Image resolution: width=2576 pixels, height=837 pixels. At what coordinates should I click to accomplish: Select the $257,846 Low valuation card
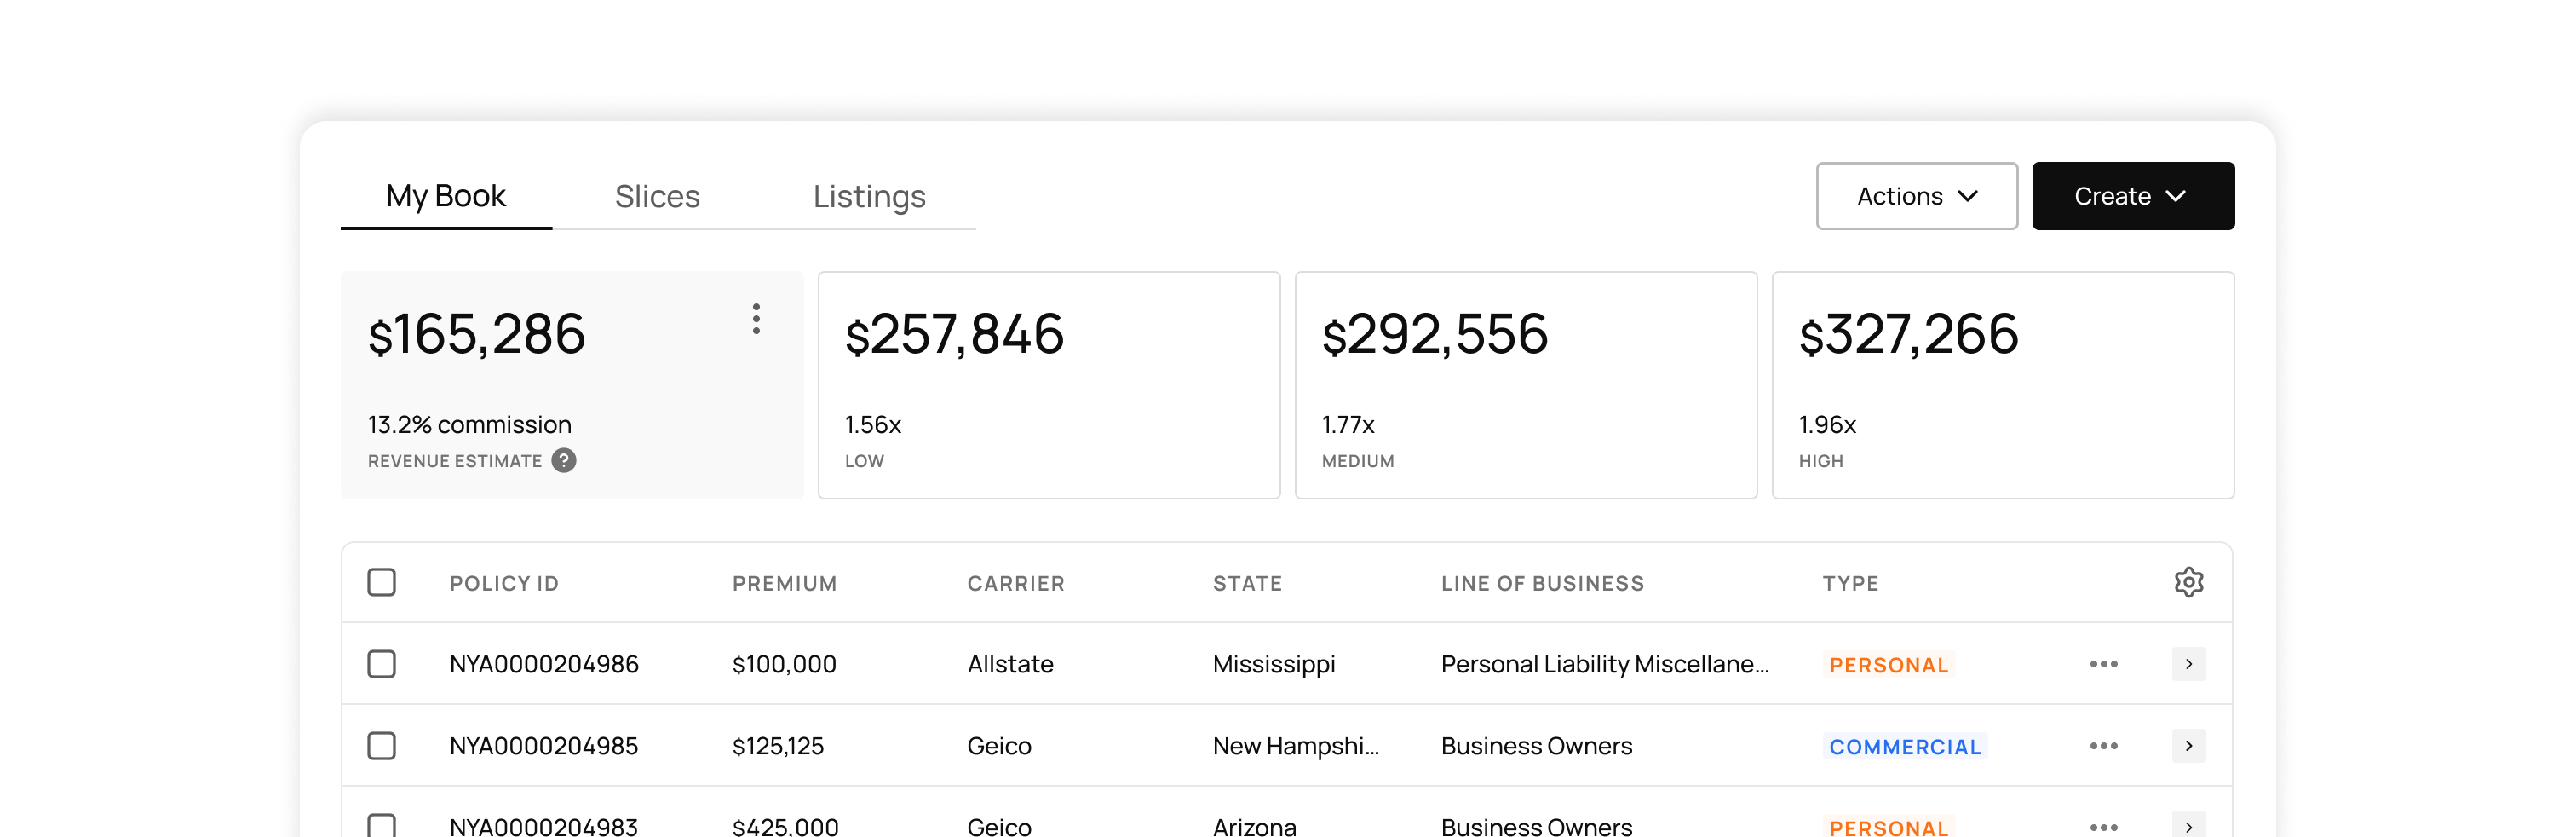click(1048, 385)
